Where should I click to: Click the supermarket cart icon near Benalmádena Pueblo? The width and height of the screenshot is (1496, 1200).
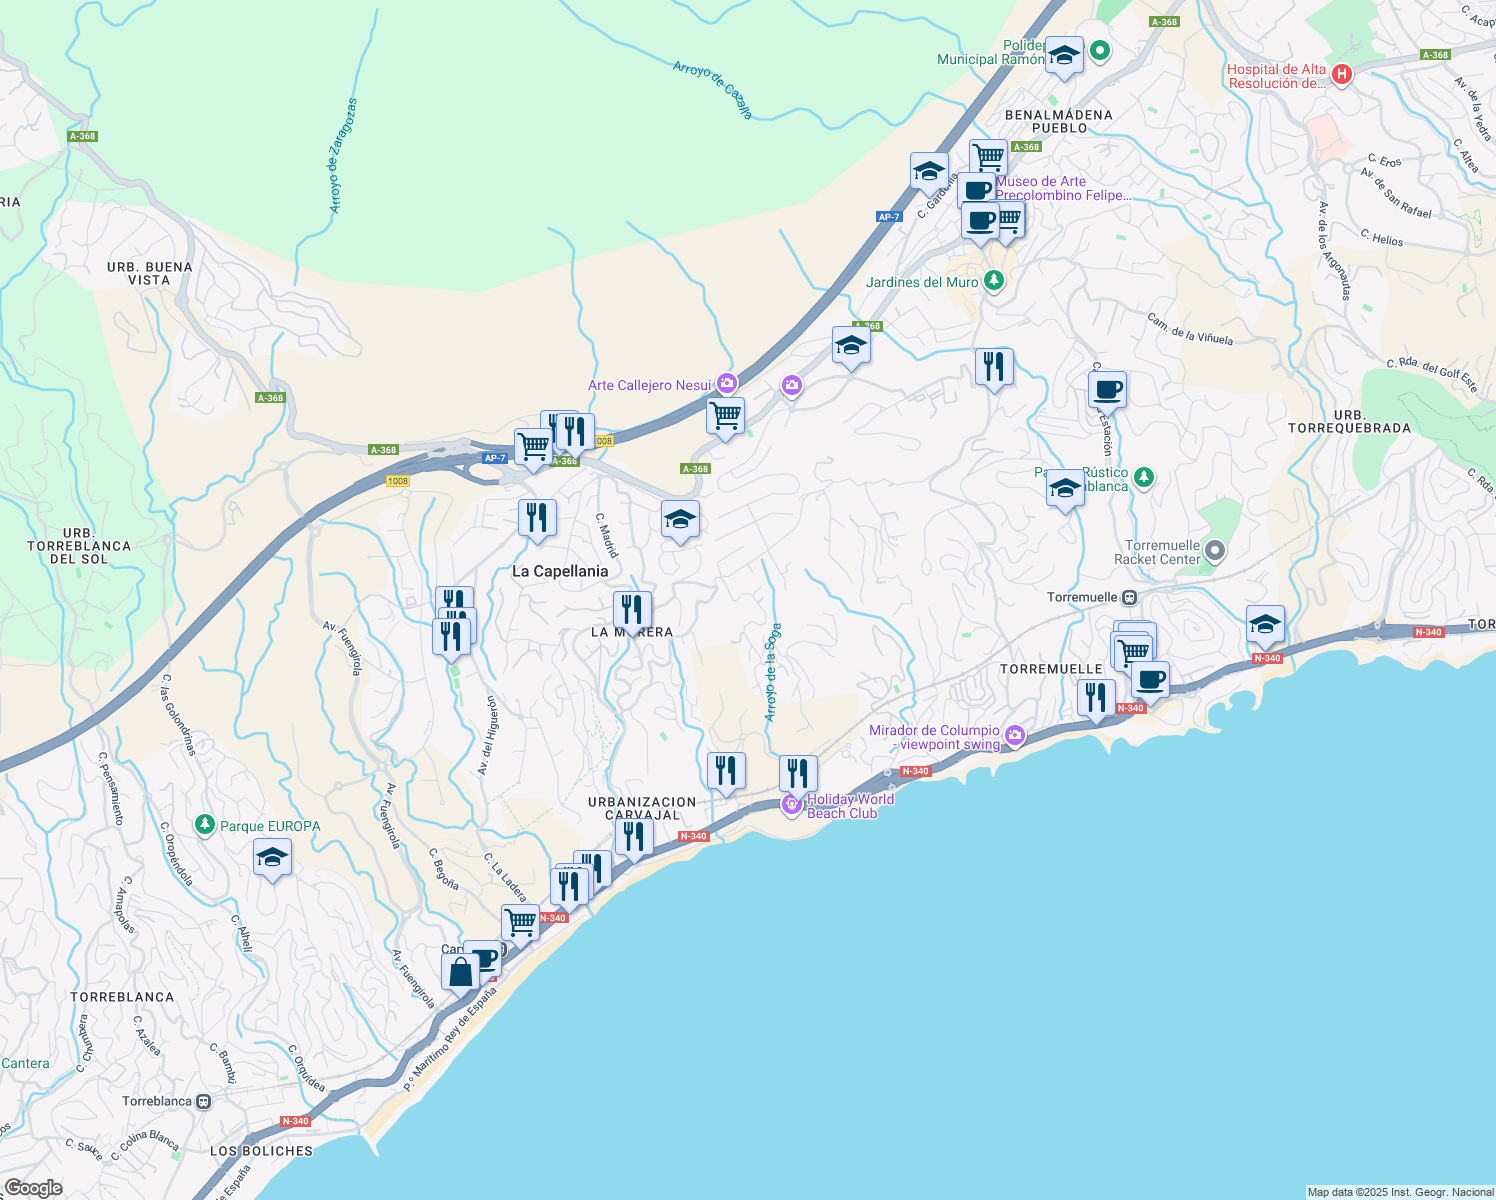point(989,155)
